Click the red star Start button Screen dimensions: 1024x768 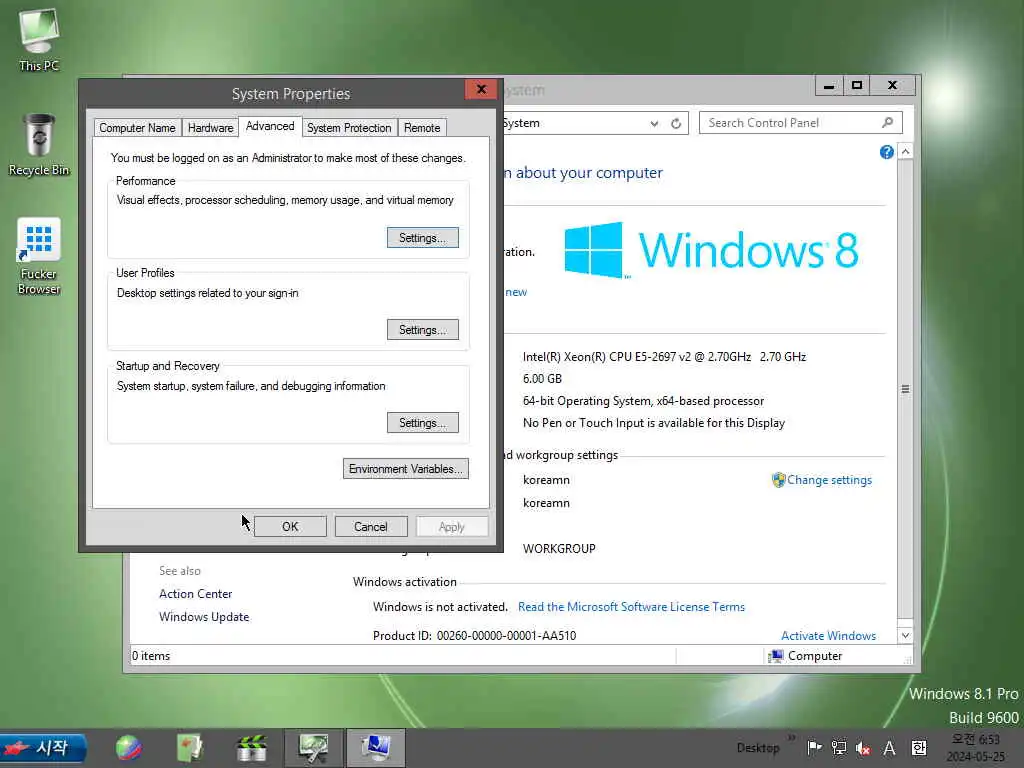[x=43, y=748]
